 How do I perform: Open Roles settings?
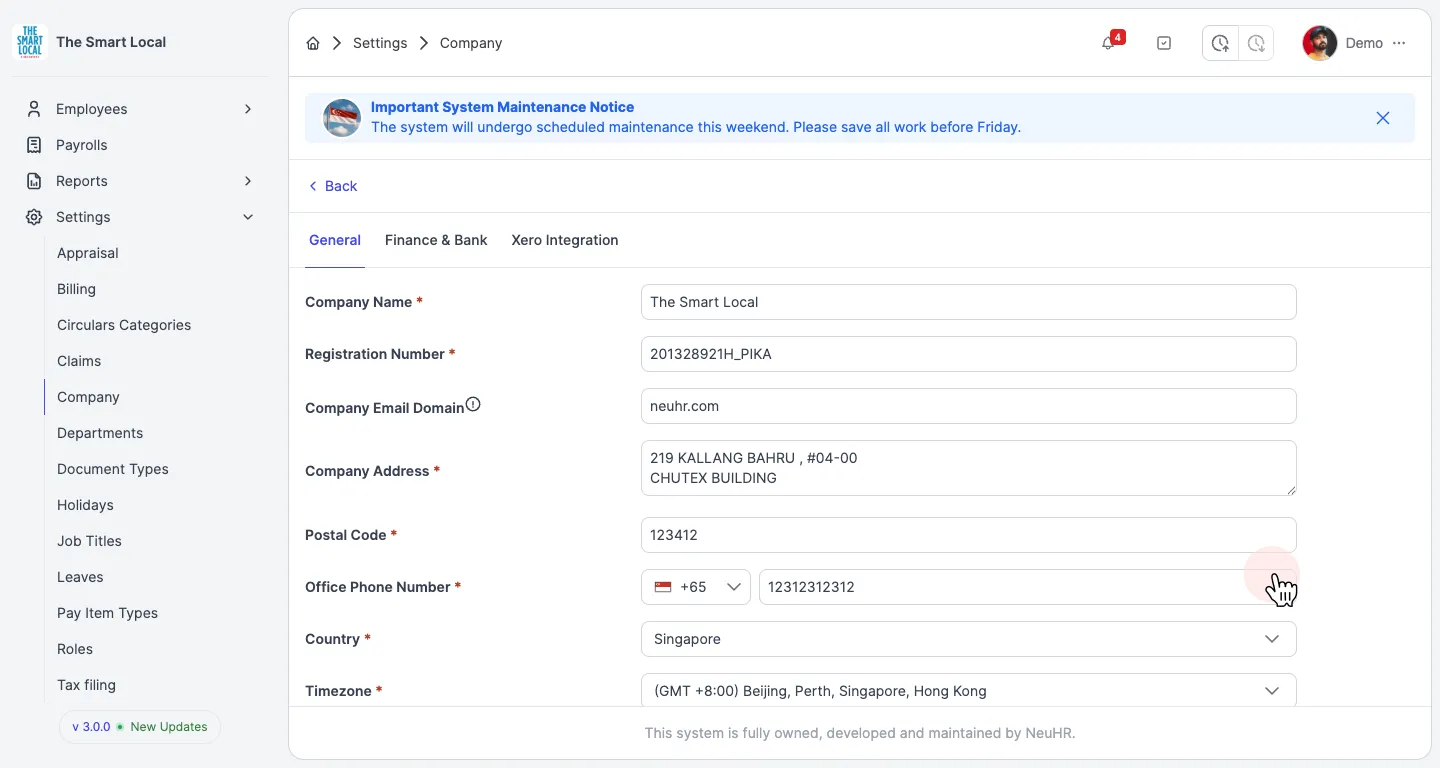[75, 649]
